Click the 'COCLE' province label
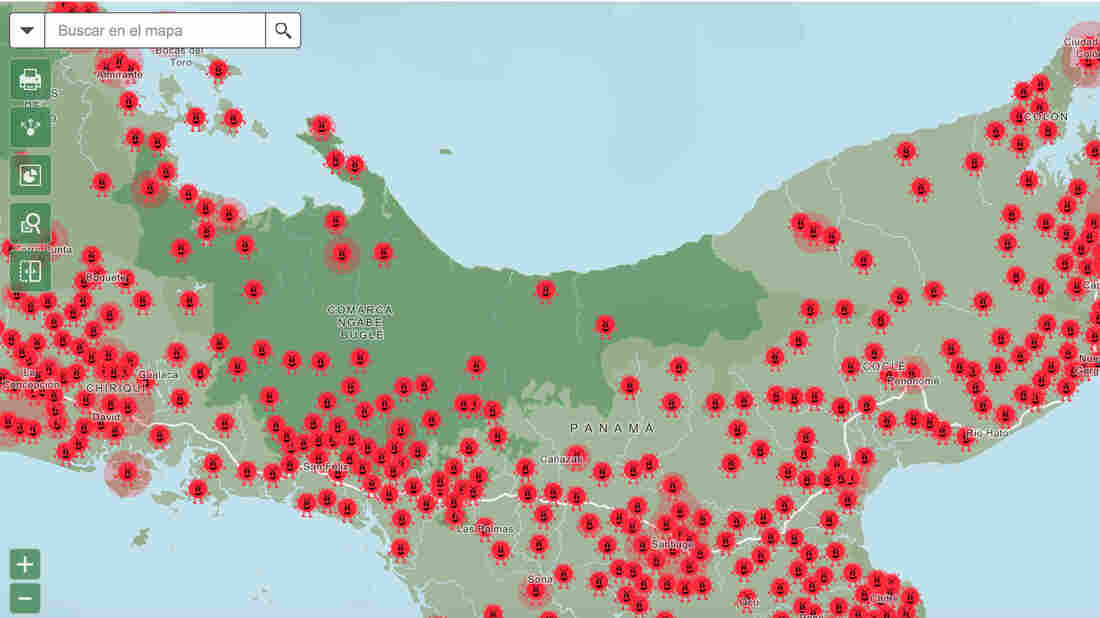 click(884, 366)
